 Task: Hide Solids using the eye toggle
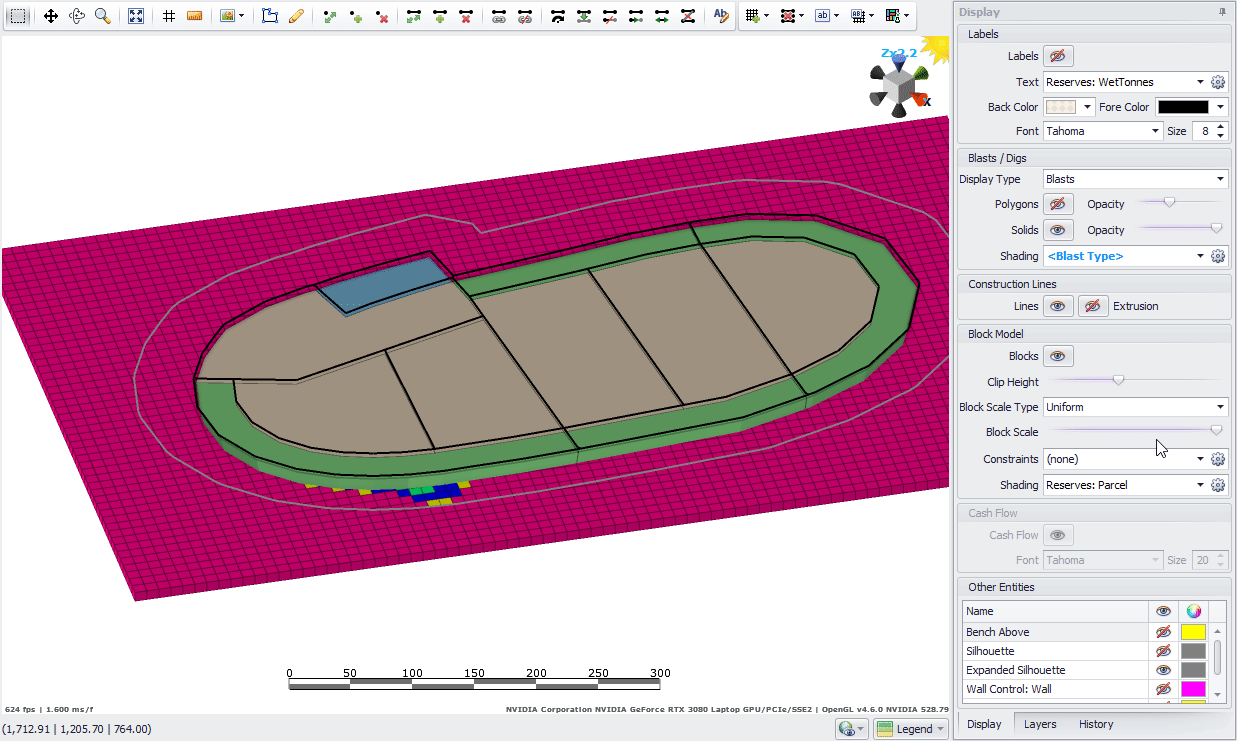point(1058,230)
